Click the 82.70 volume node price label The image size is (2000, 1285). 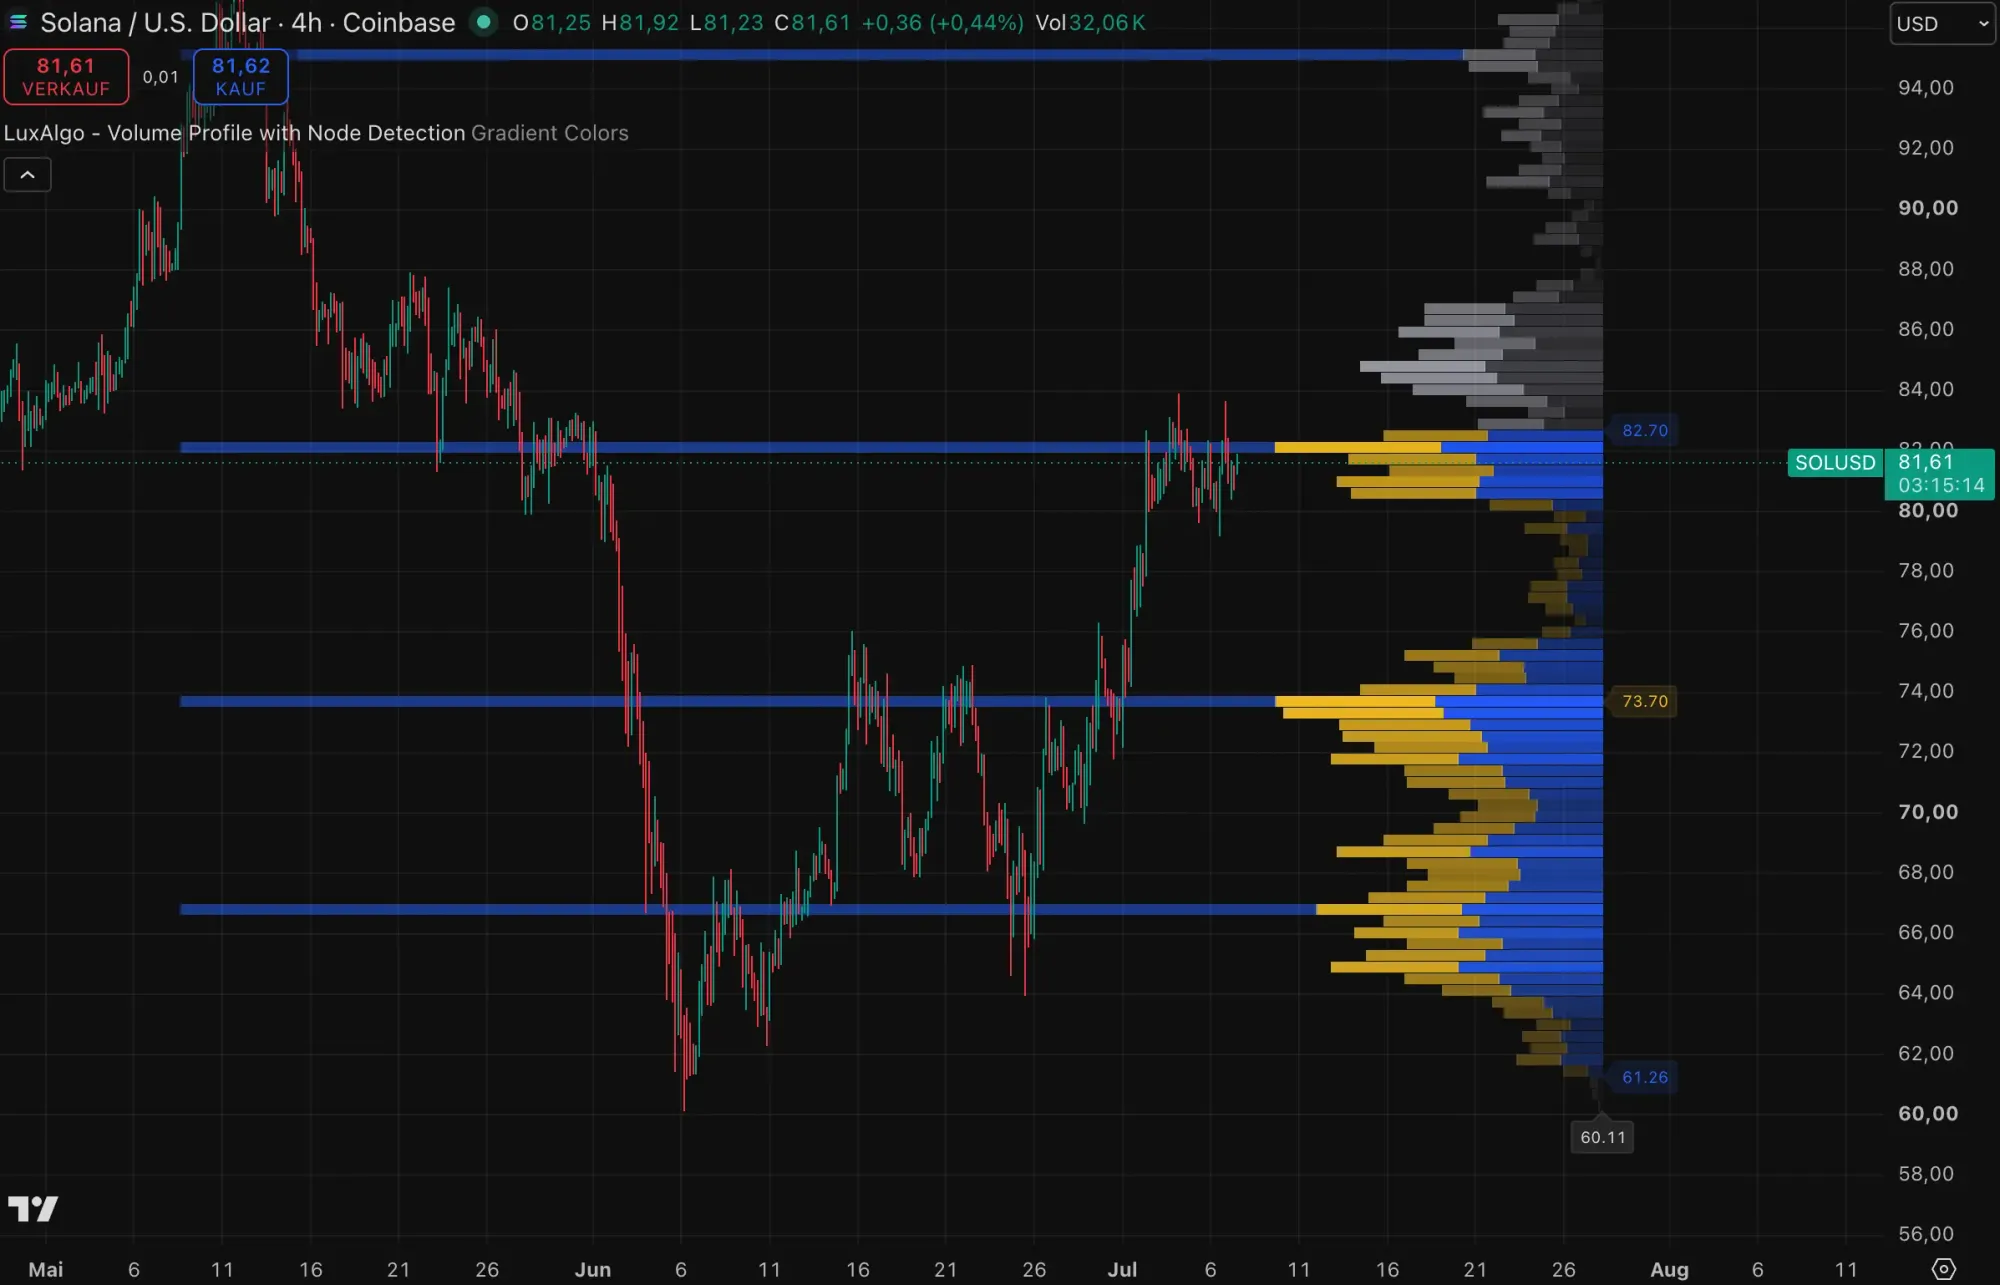pyautogui.click(x=1645, y=431)
